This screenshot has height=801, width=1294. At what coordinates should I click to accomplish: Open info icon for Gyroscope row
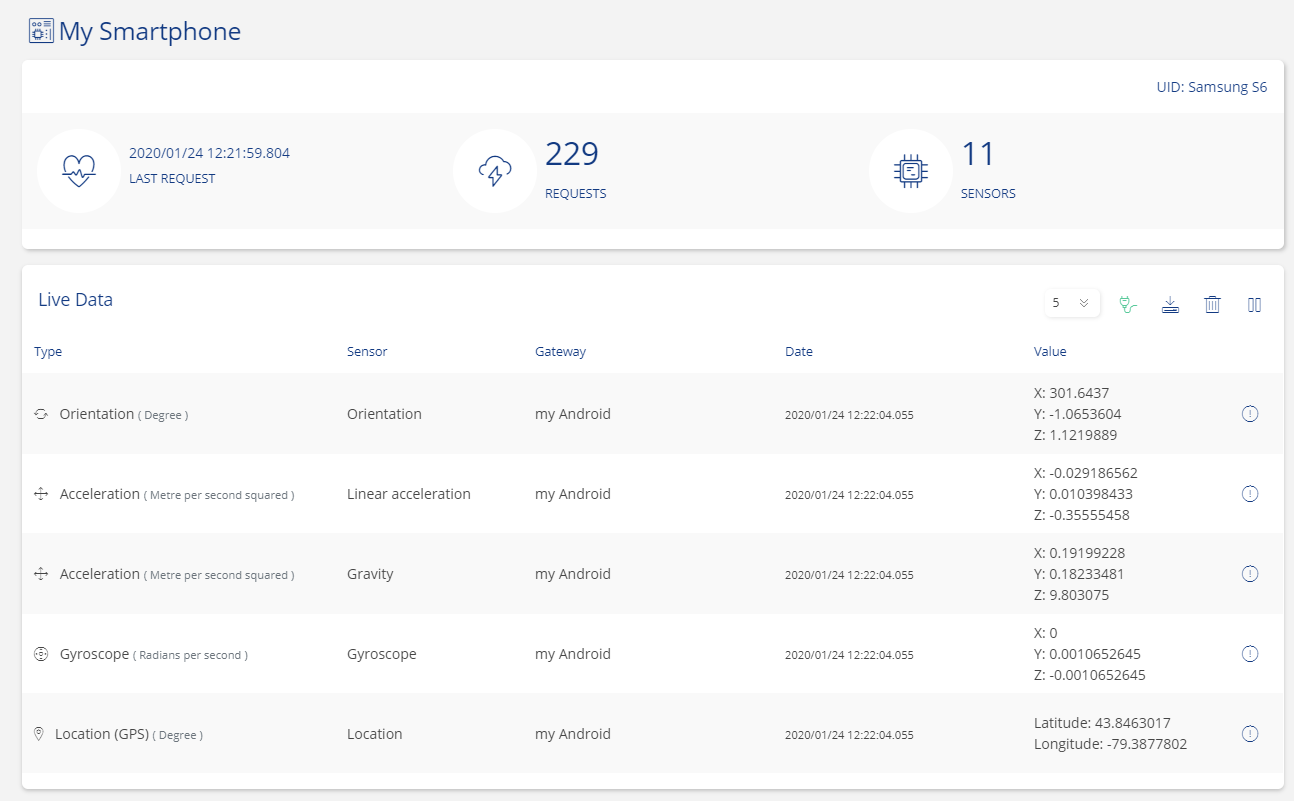[1249, 654]
